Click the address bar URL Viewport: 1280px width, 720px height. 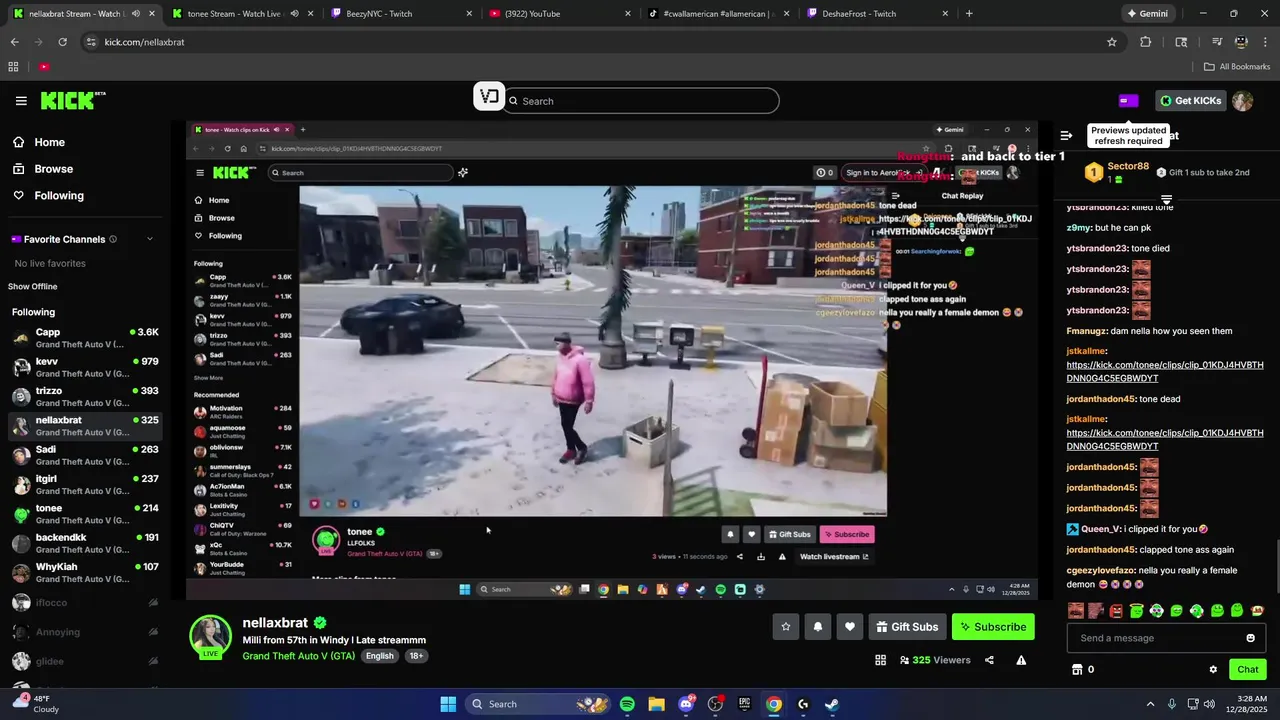coord(144,42)
